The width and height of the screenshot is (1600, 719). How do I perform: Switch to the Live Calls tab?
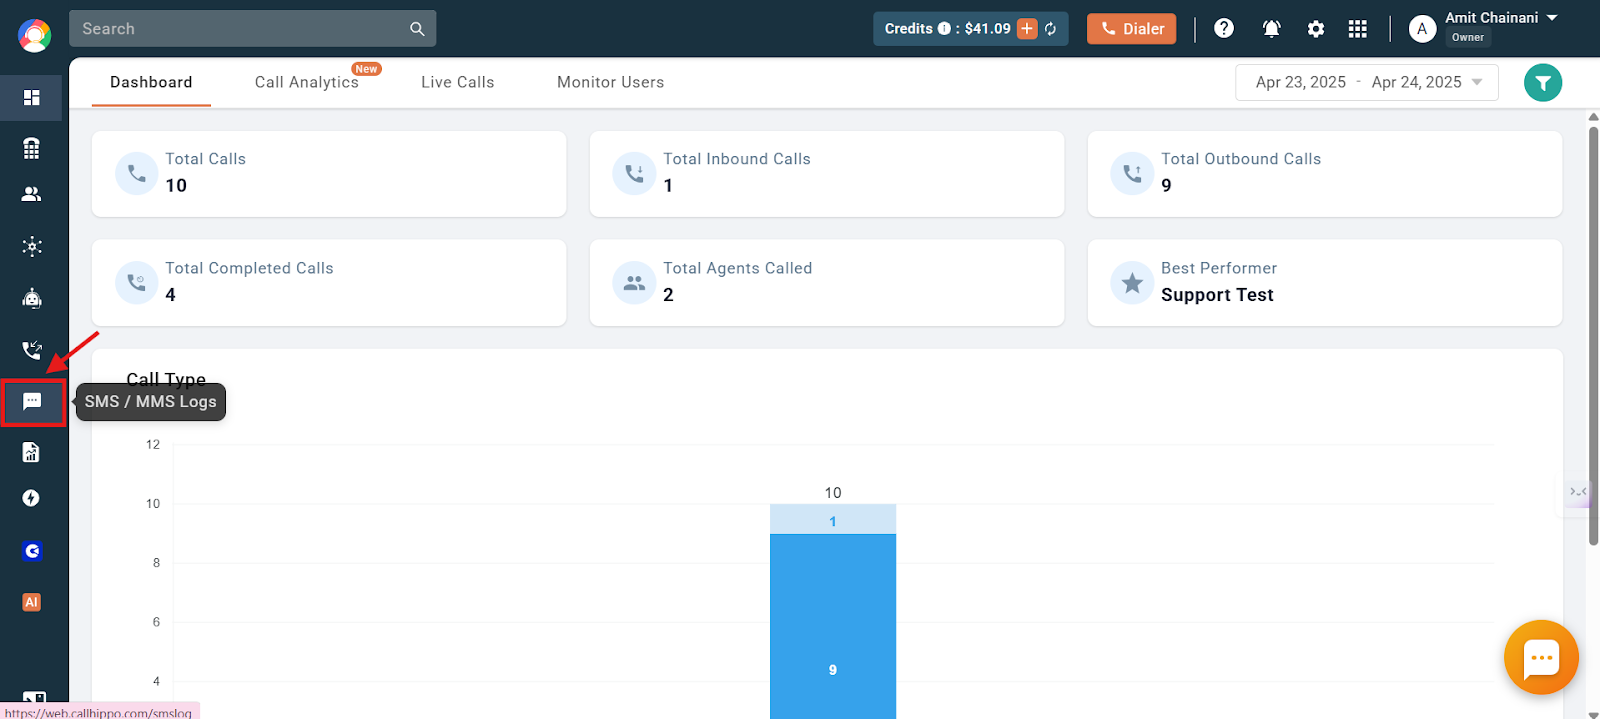pos(458,82)
